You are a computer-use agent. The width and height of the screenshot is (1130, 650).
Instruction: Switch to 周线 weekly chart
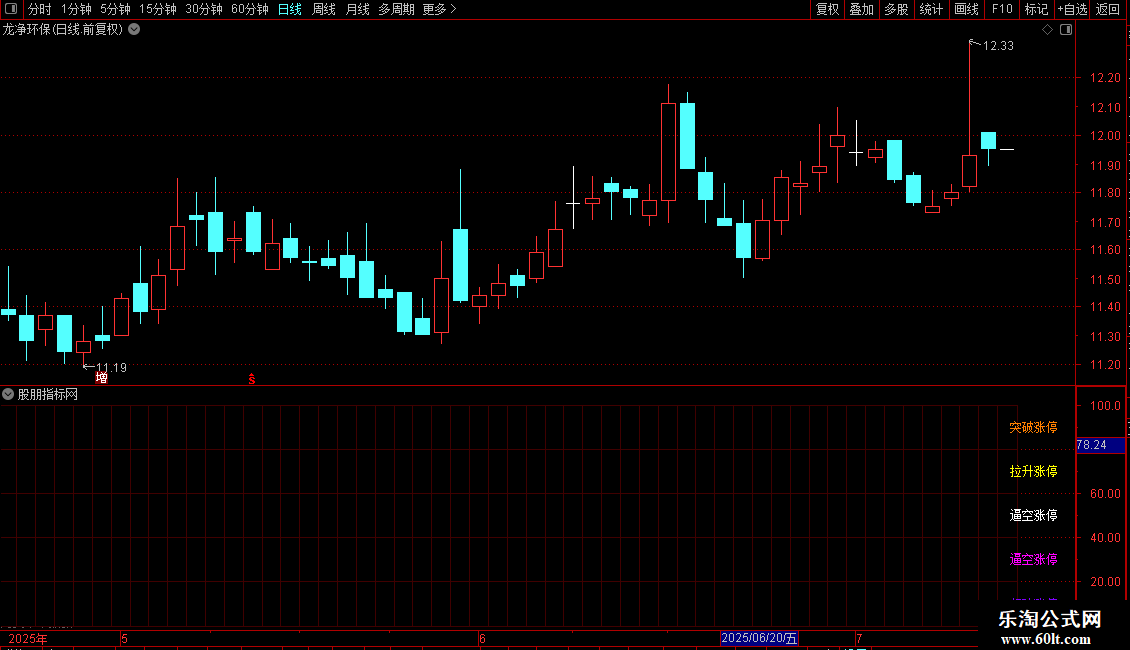click(324, 9)
